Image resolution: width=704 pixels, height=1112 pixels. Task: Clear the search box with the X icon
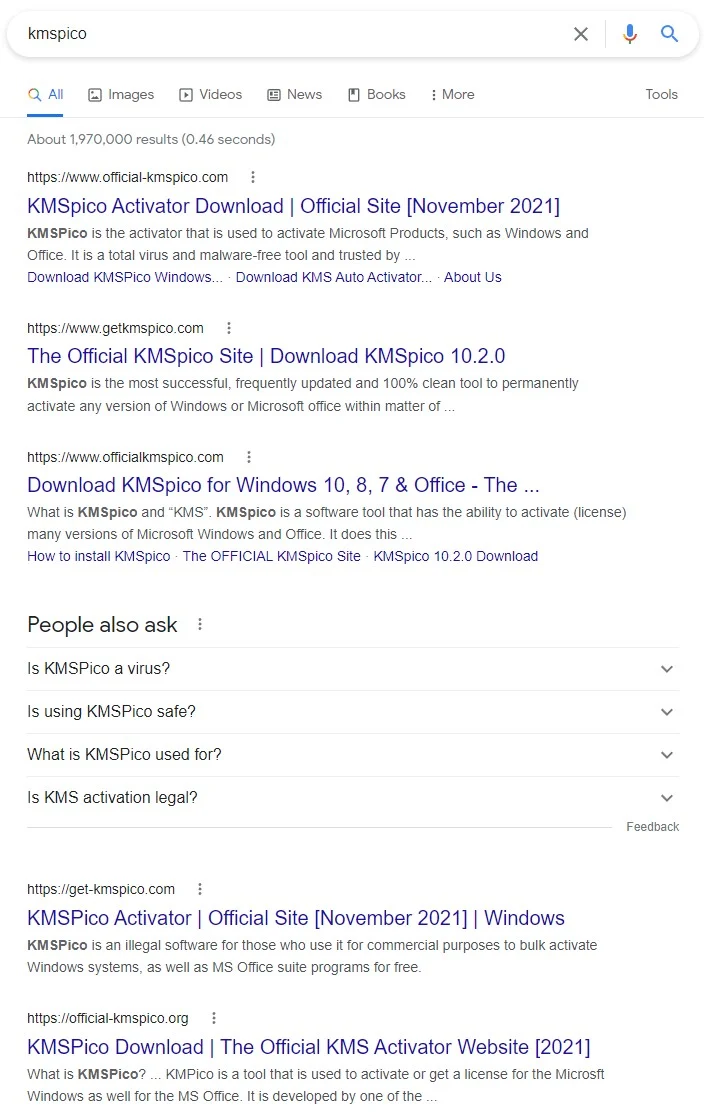[x=581, y=34]
